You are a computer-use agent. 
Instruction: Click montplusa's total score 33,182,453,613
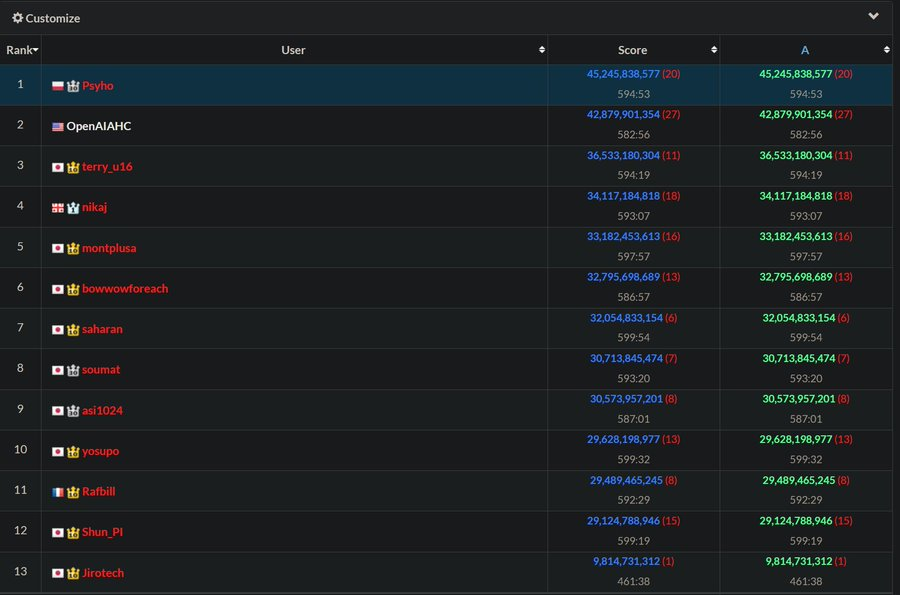click(x=623, y=236)
